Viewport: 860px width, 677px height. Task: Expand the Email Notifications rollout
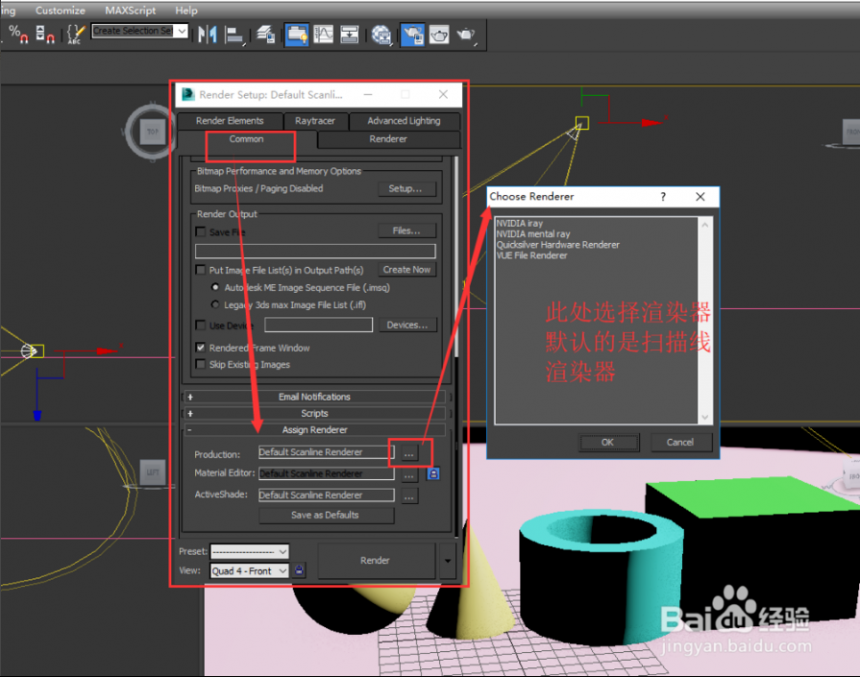tap(315, 397)
